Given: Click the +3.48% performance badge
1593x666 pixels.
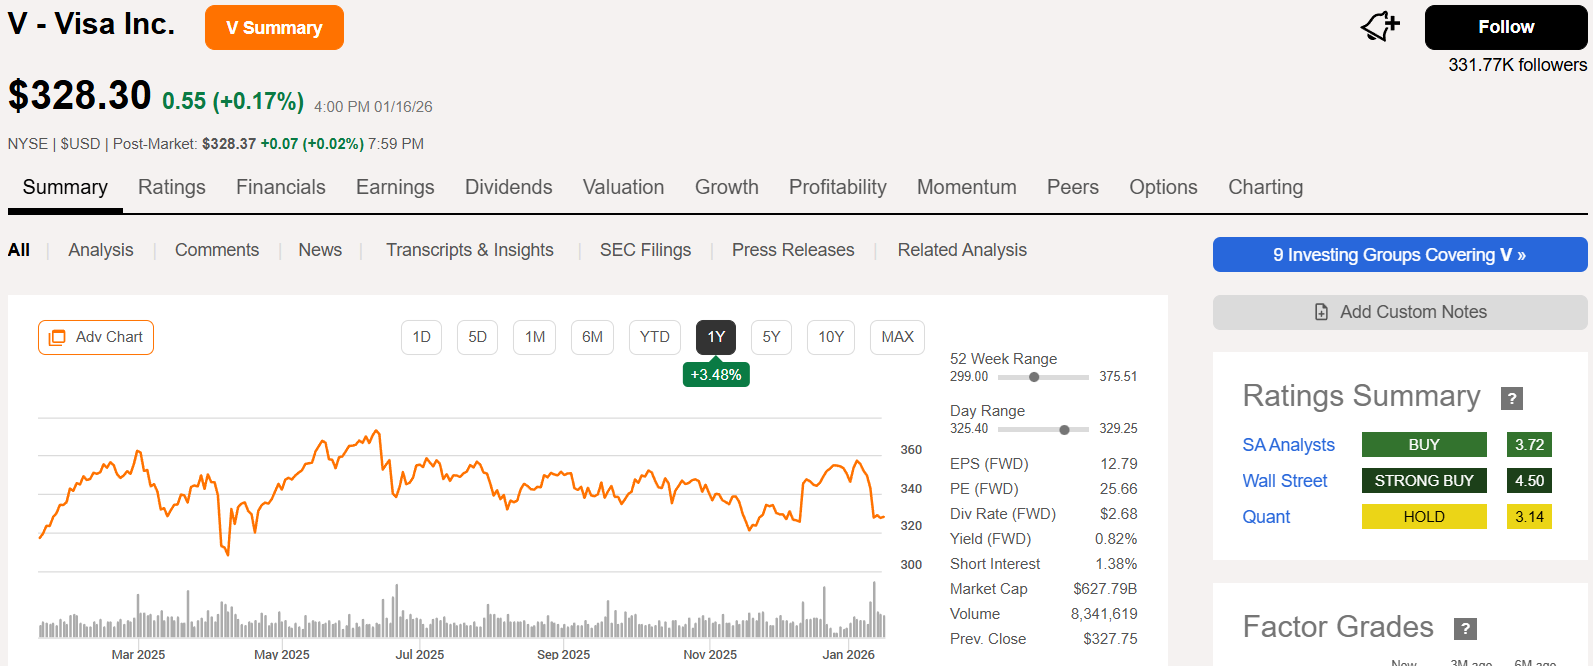Looking at the screenshot, I should point(716,374).
